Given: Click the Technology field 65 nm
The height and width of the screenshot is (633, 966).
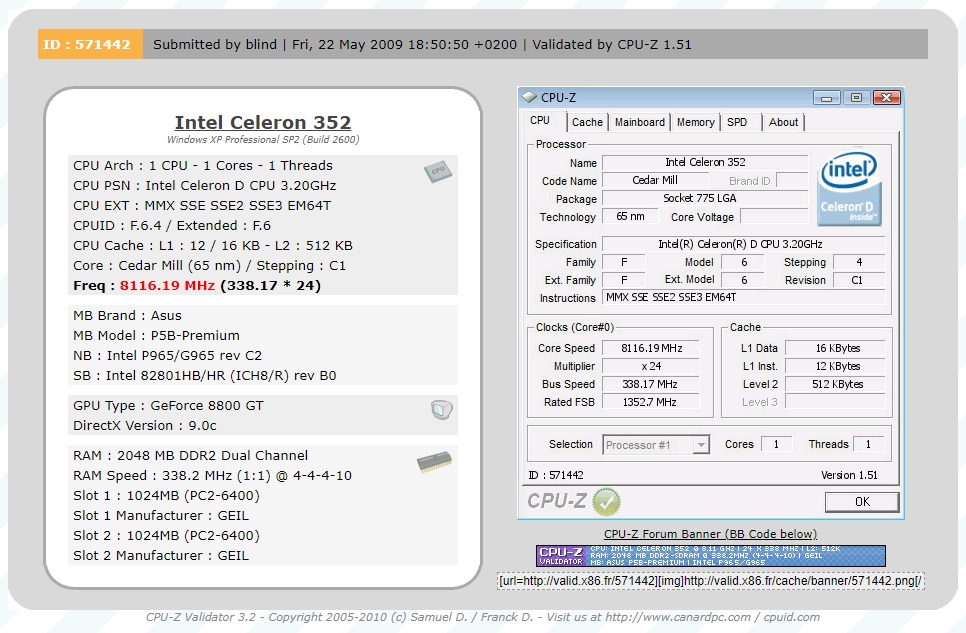Looking at the screenshot, I should point(630,216).
